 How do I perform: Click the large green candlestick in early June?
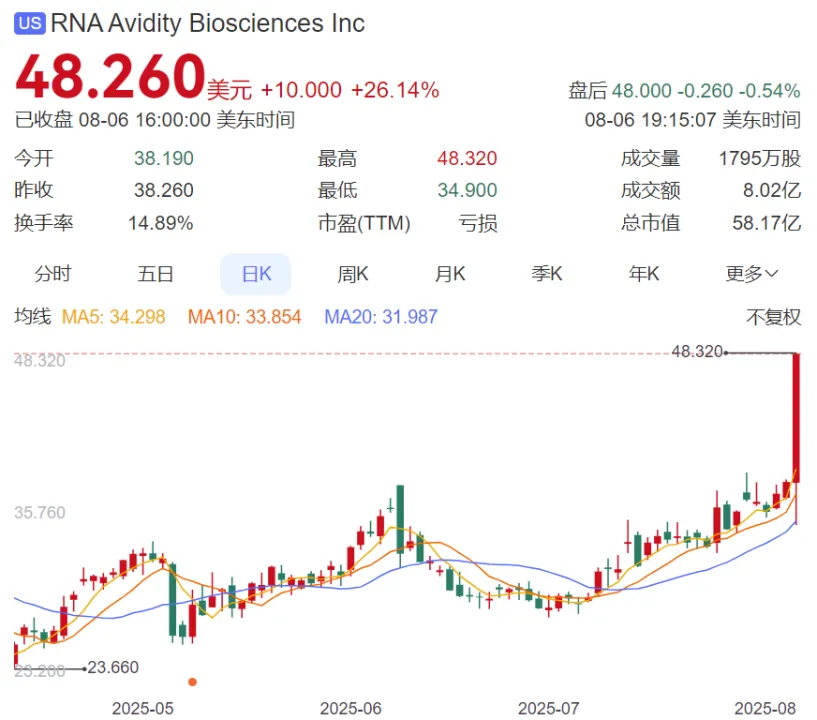[400, 518]
